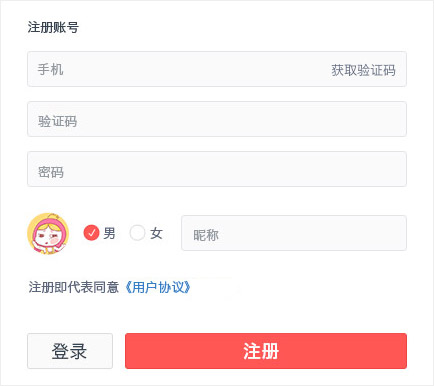Click the 昵称 nickname input field

[294, 233]
